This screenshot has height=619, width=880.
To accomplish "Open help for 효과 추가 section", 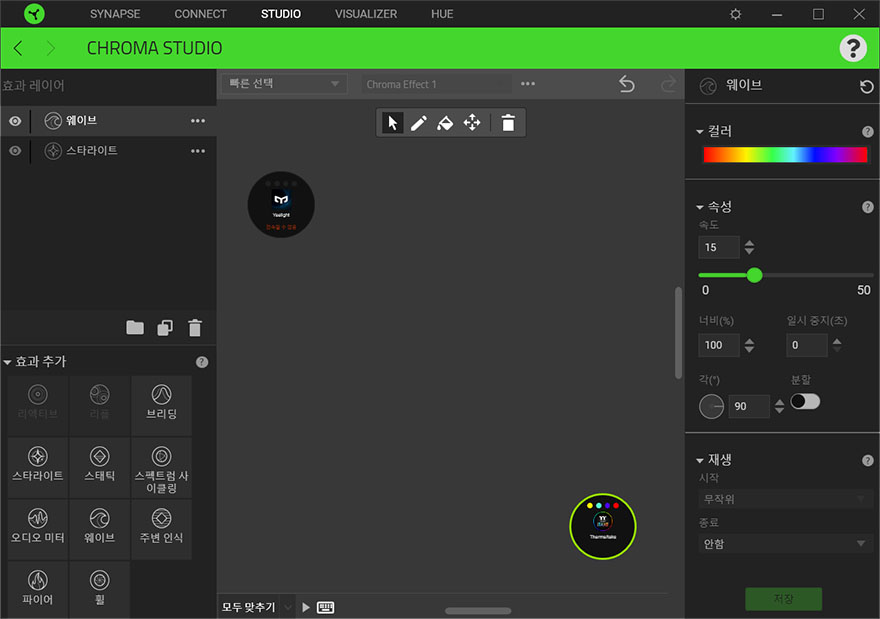I will point(202,362).
